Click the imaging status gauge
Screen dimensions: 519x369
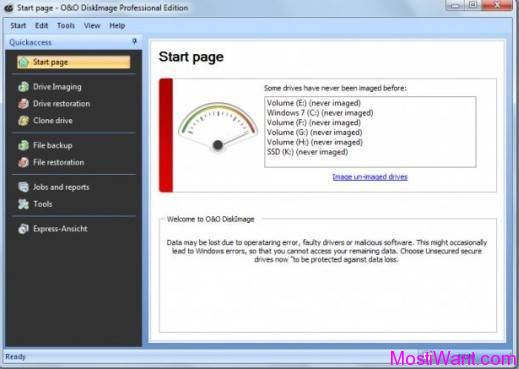tap(218, 127)
